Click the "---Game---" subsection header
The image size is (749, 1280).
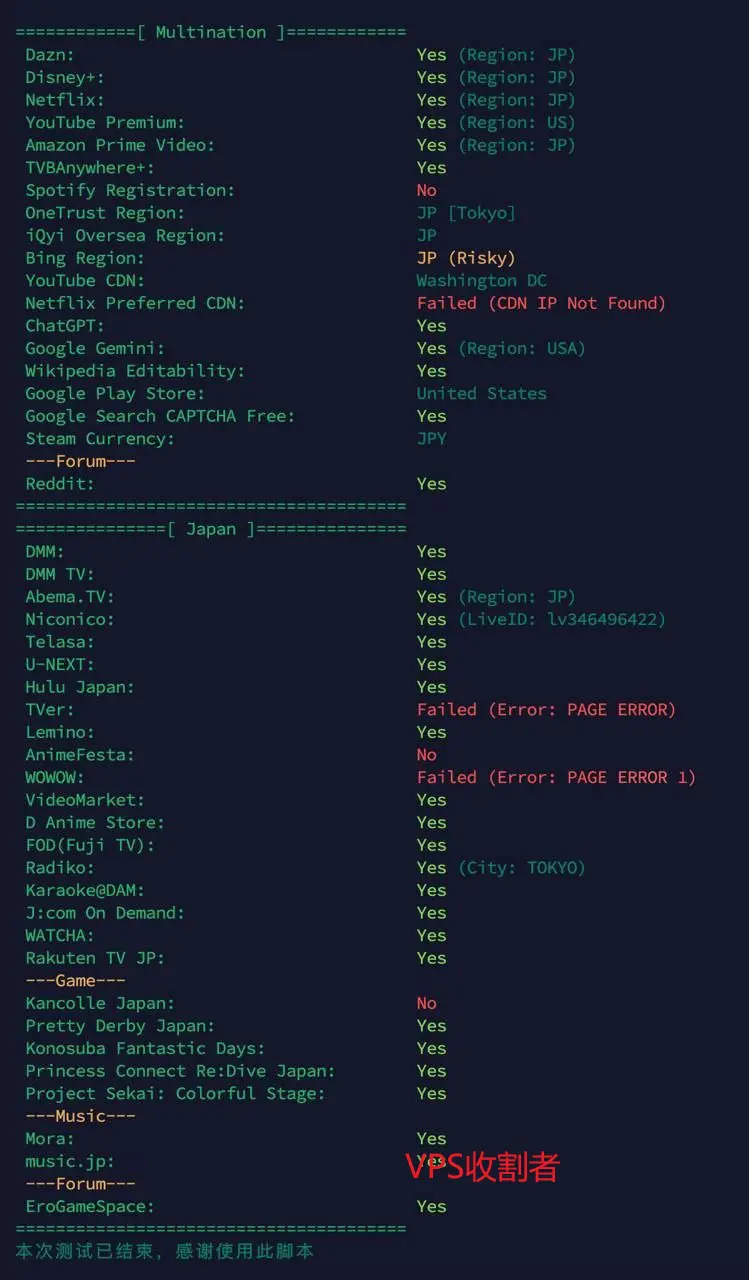75,981
